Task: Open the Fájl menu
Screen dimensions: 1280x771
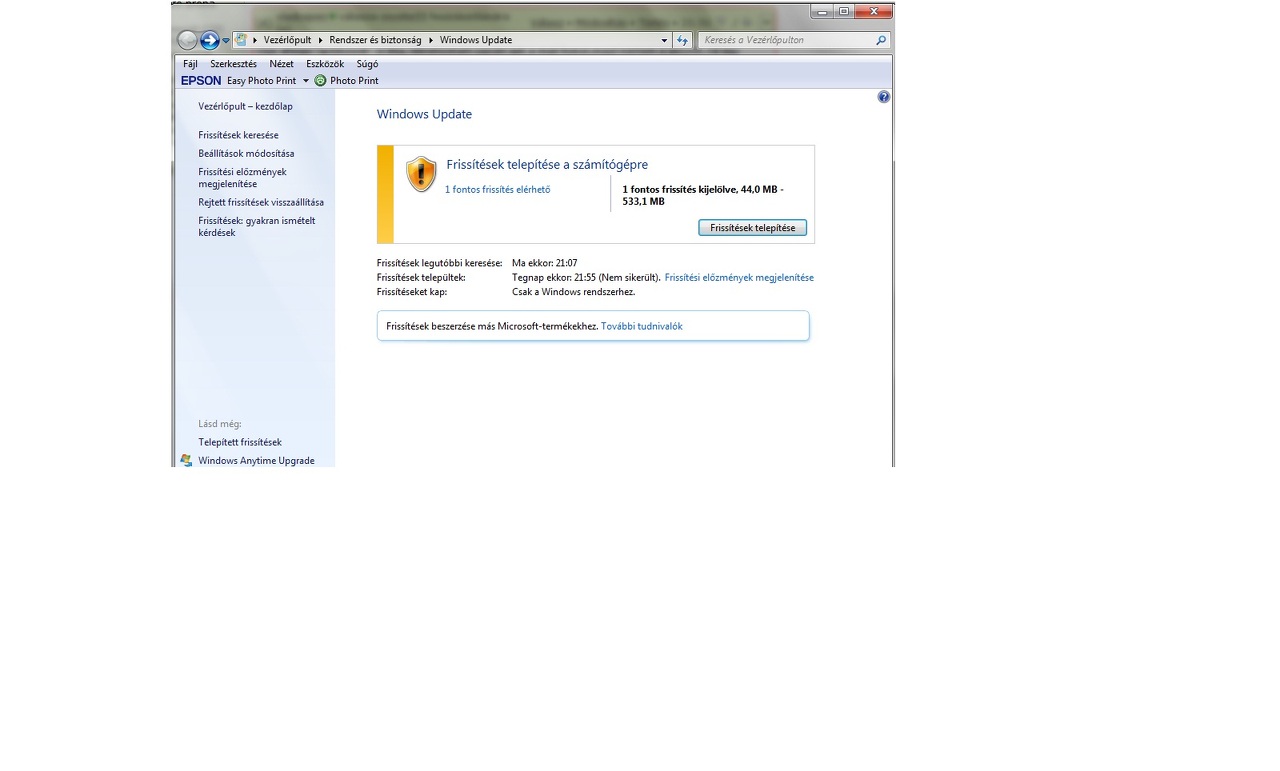Action: point(190,64)
